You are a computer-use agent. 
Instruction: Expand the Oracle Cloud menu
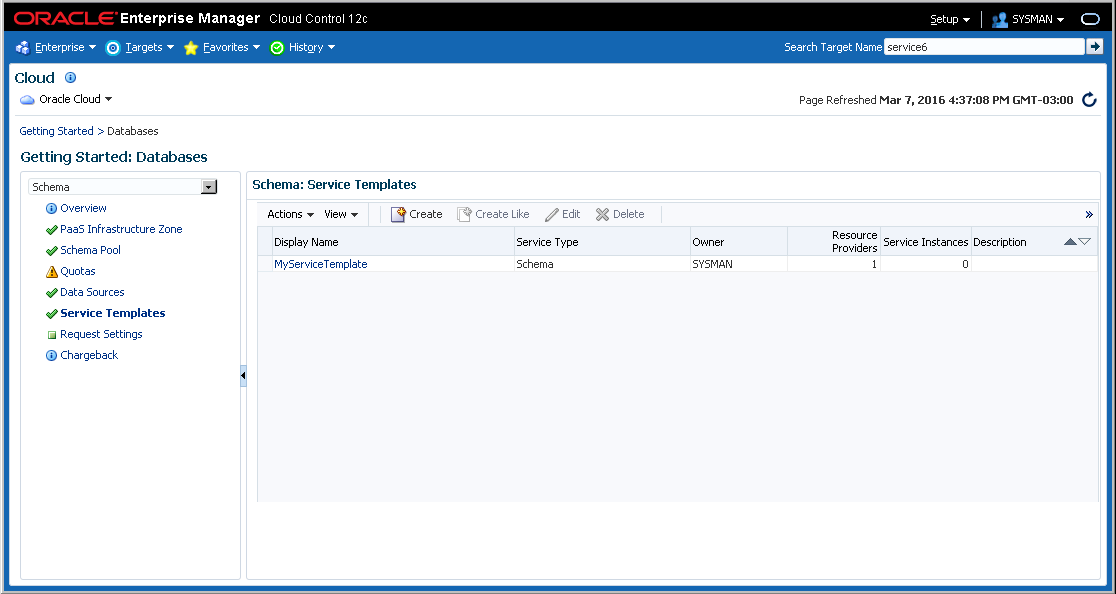(76, 100)
